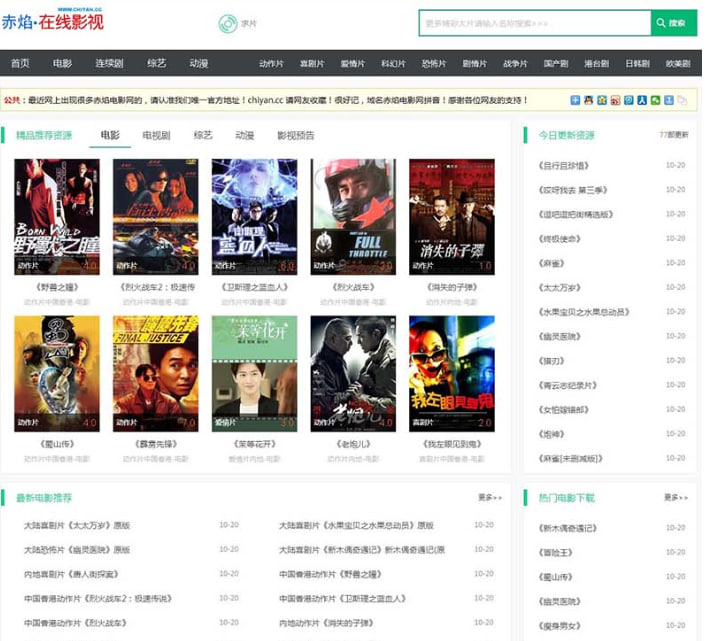
Task: Click 《新木偶奇遇记》 in 热门电影下载 list
Action: (x=568, y=528)
